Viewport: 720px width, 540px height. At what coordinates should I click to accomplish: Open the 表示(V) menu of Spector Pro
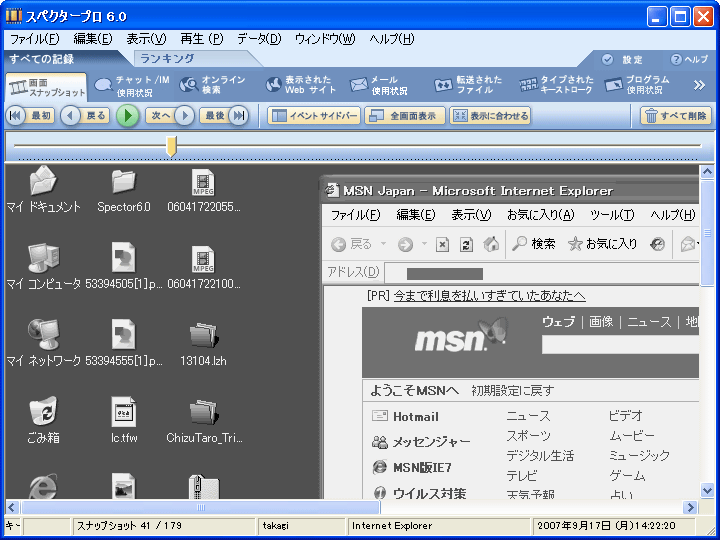tap(146, 39)
